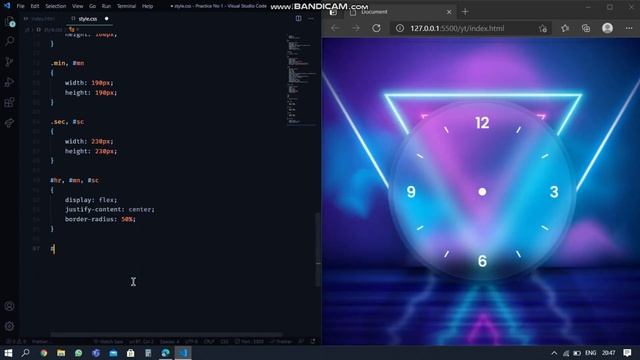Open WhatsApp from taskbar
This screenshot has width=640, height=360.
click(78, 353)
